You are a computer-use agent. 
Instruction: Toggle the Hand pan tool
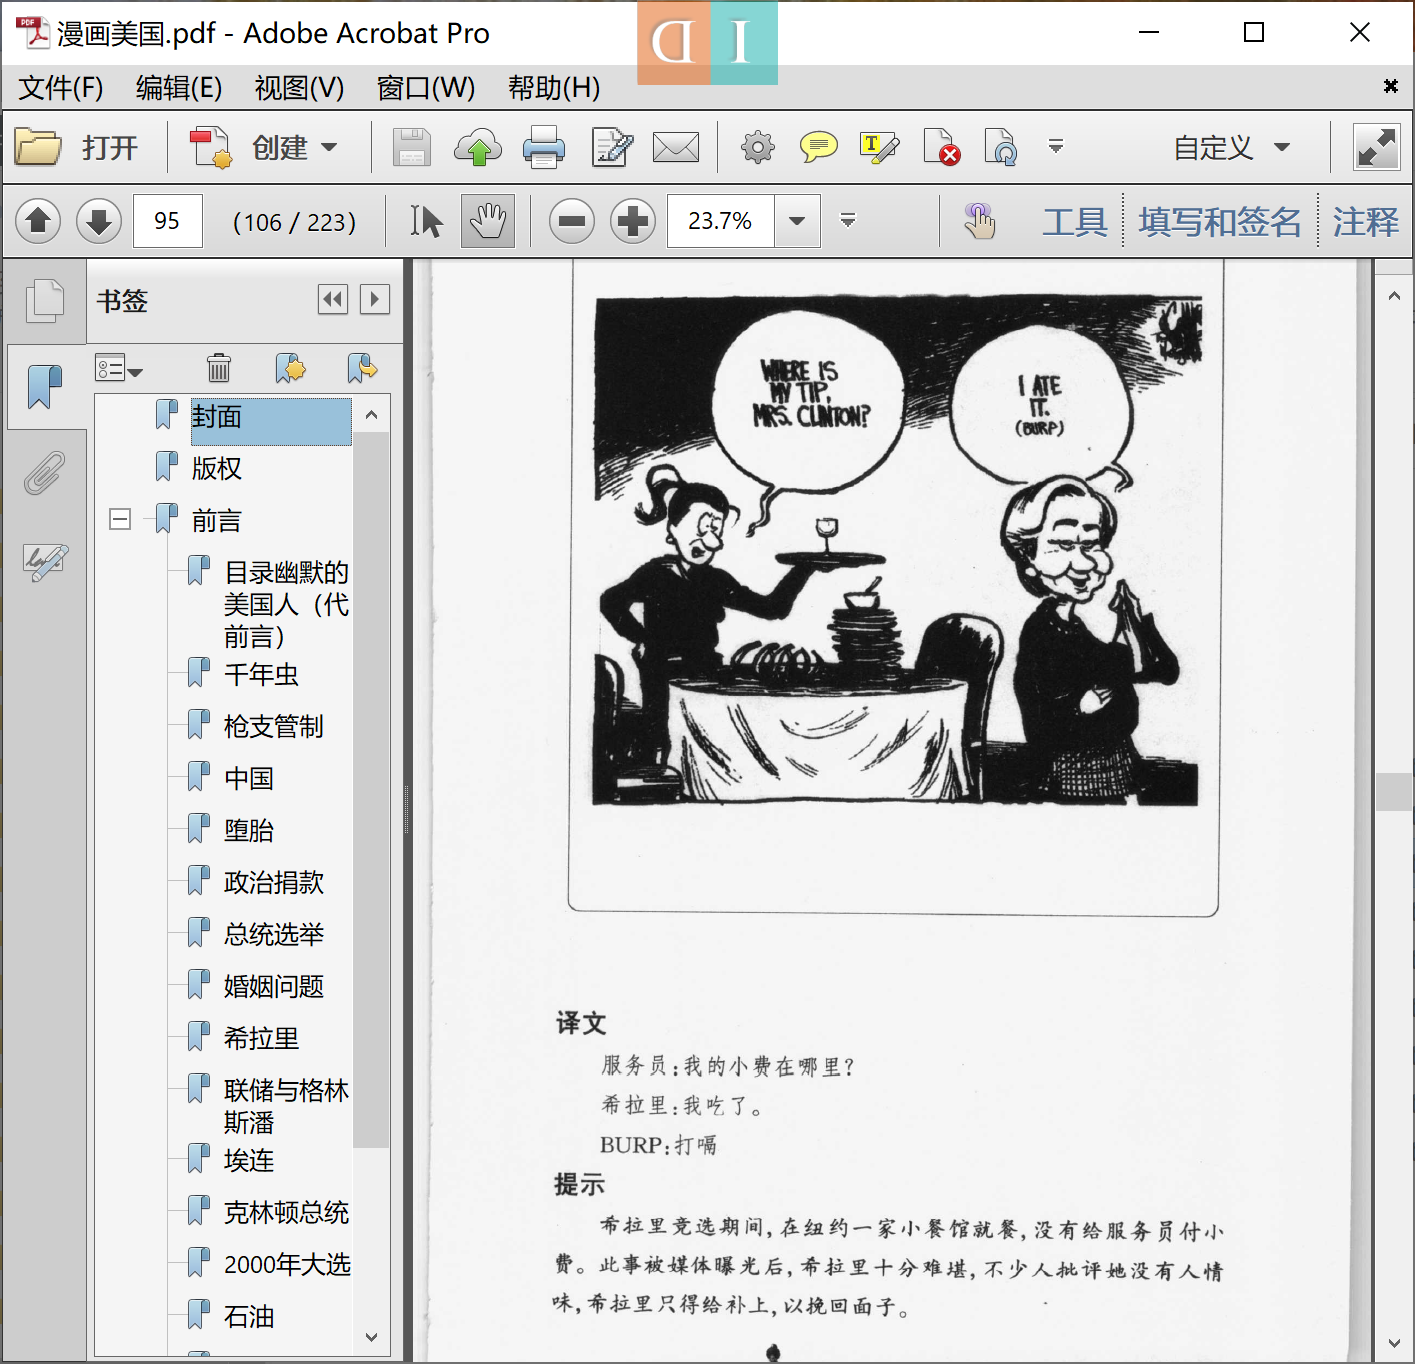pos(488,221)
